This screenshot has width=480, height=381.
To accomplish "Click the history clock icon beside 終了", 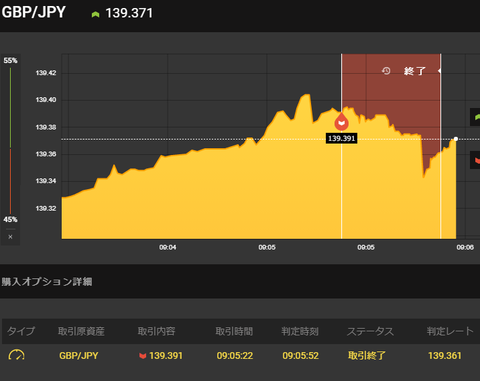I will tap(386, 71).
